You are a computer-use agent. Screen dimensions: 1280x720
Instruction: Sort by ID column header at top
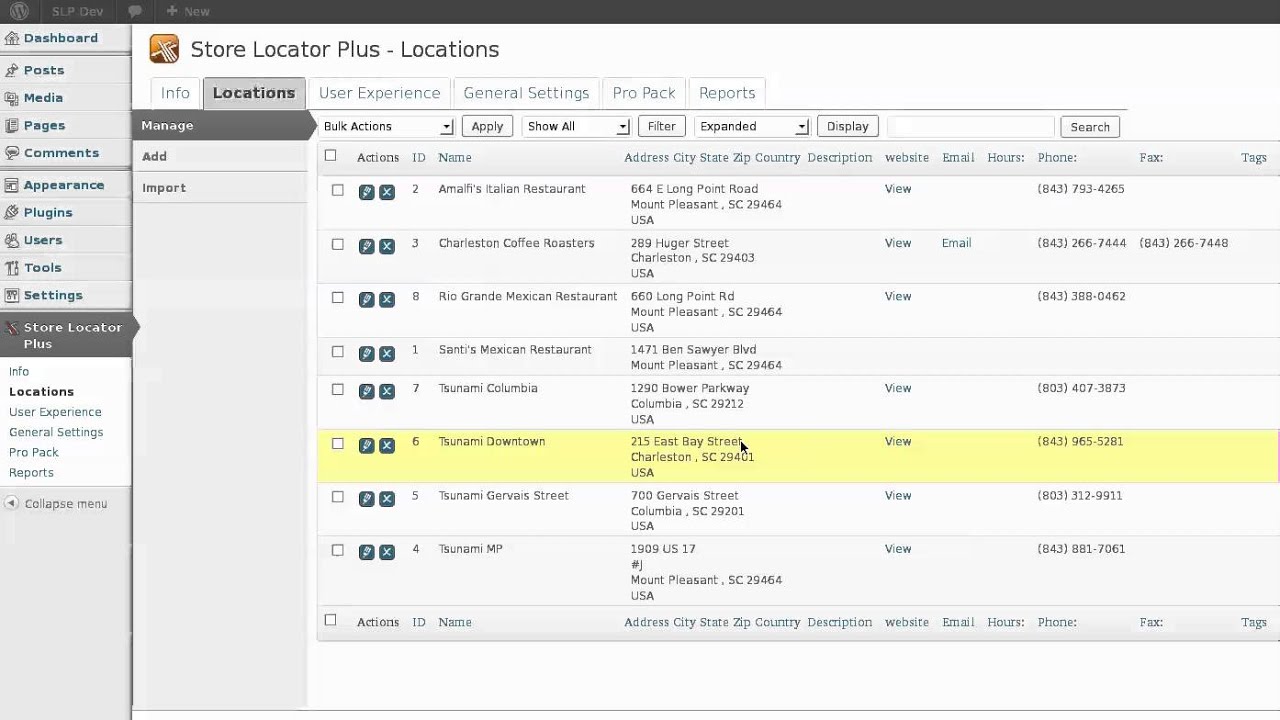[419, 157]
